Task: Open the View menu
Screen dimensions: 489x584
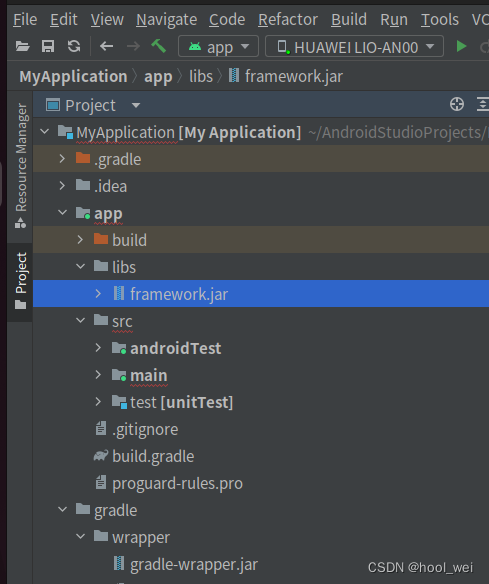Action: (107, 19)
